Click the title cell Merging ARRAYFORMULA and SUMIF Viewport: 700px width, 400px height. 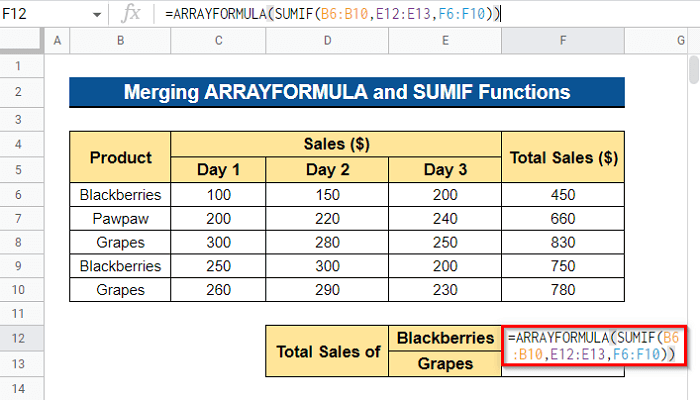point(346,93)
